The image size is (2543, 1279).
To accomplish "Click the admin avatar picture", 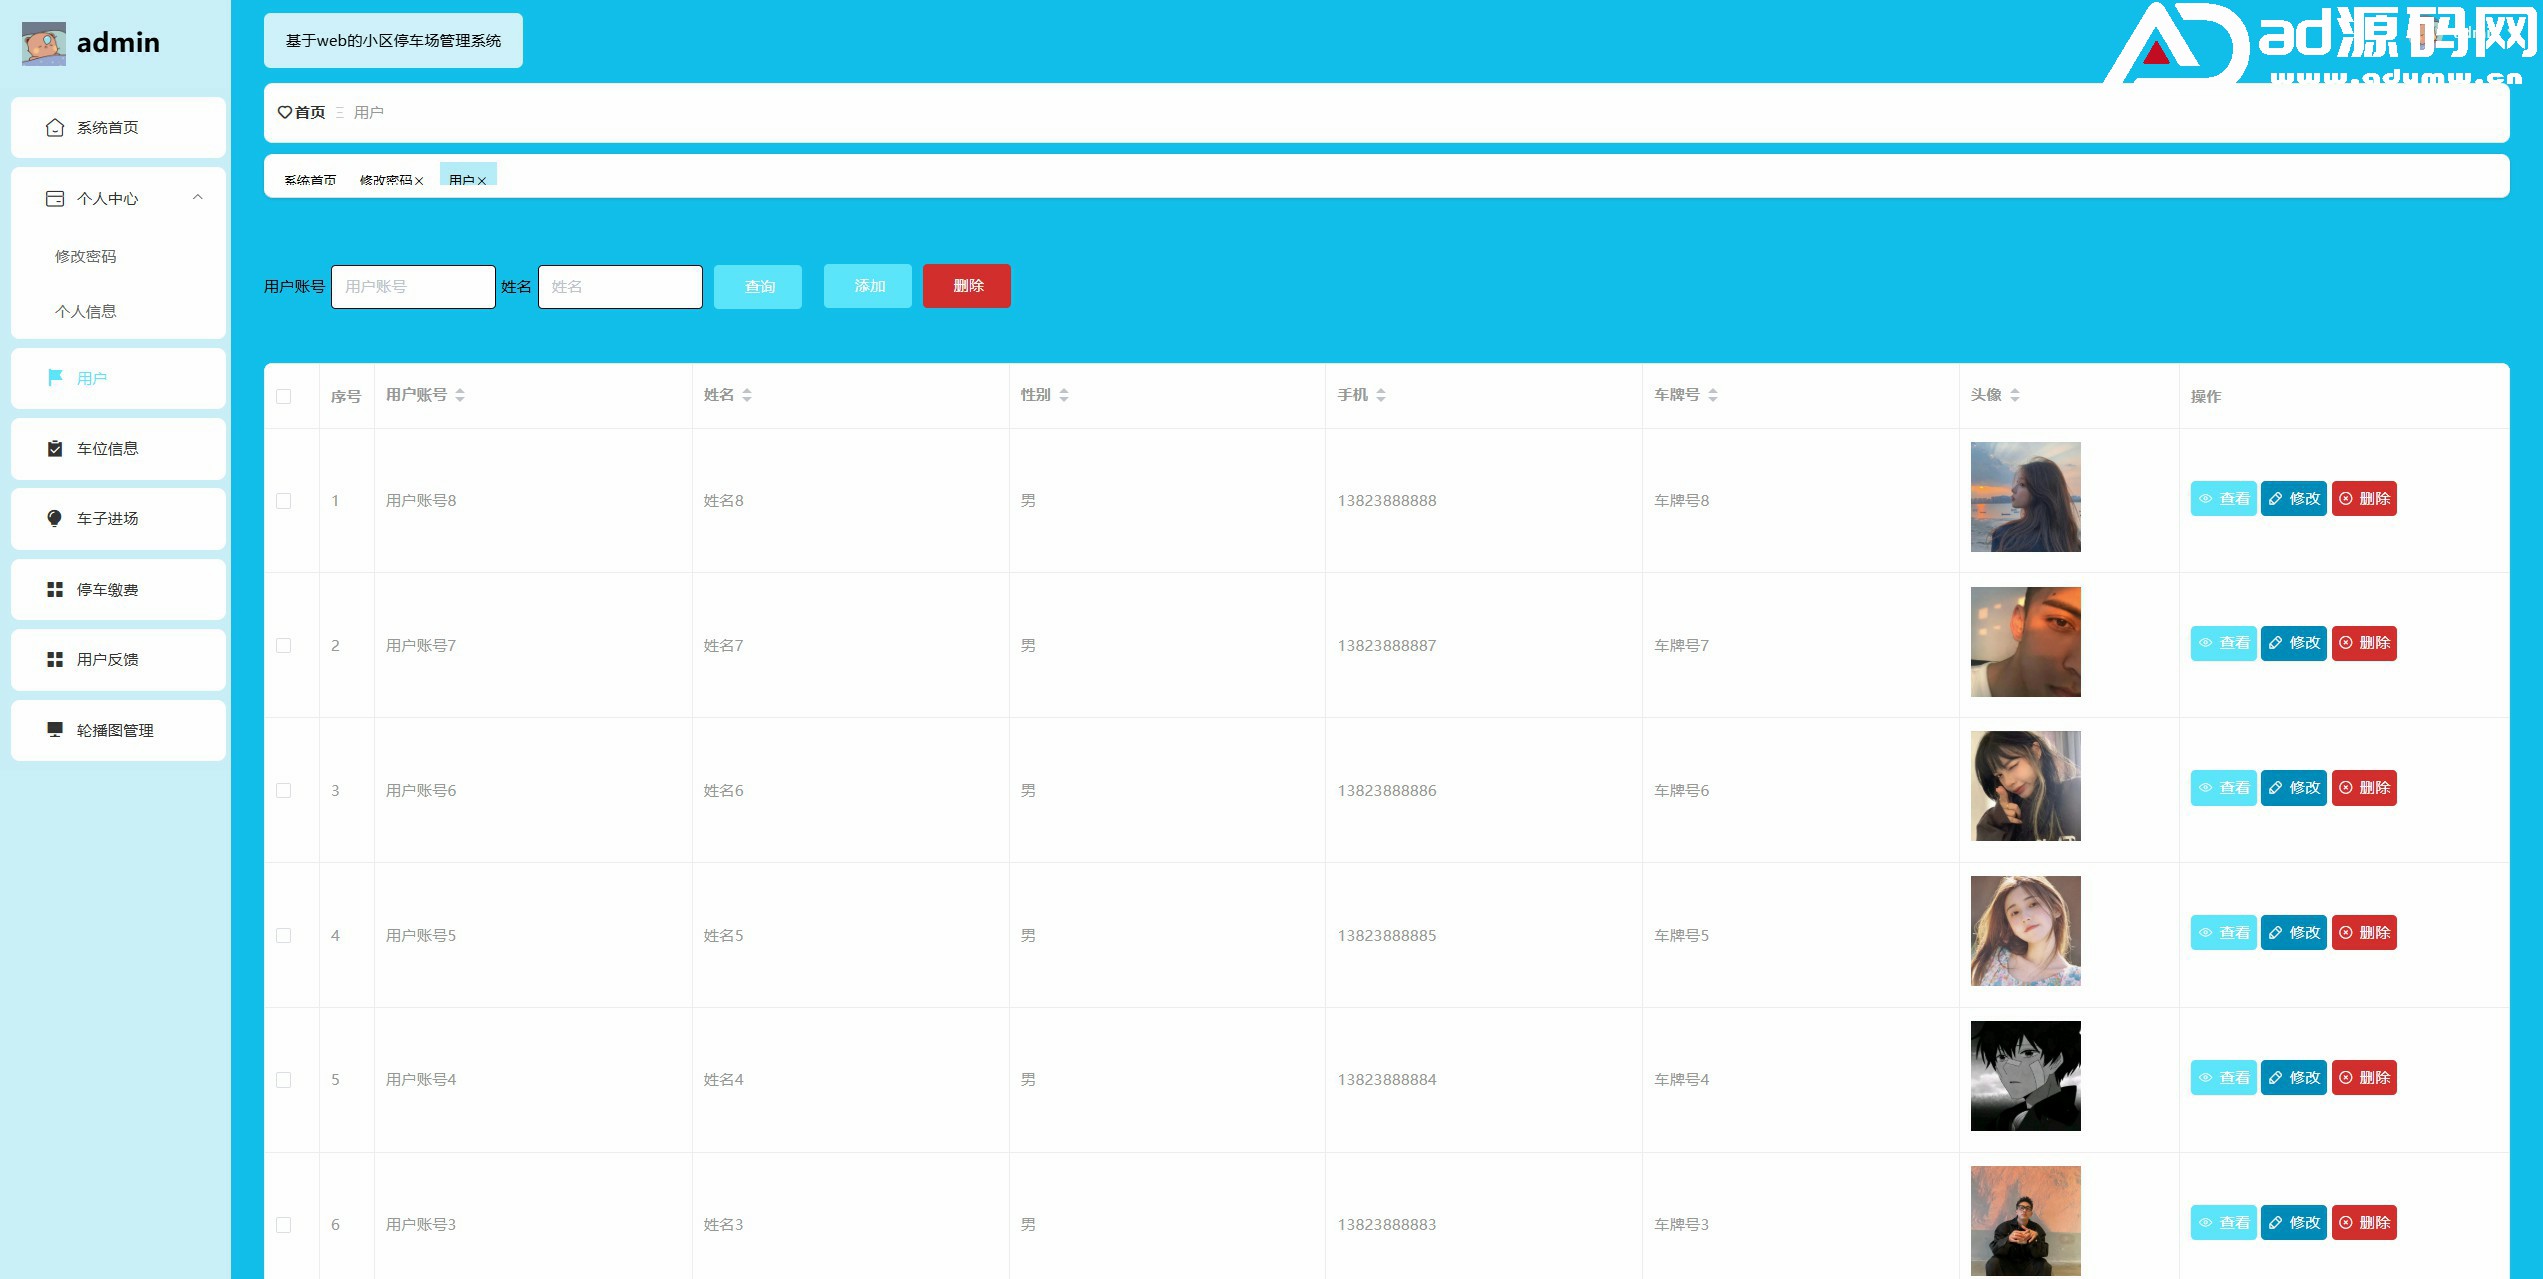I will tap(44, 43).
